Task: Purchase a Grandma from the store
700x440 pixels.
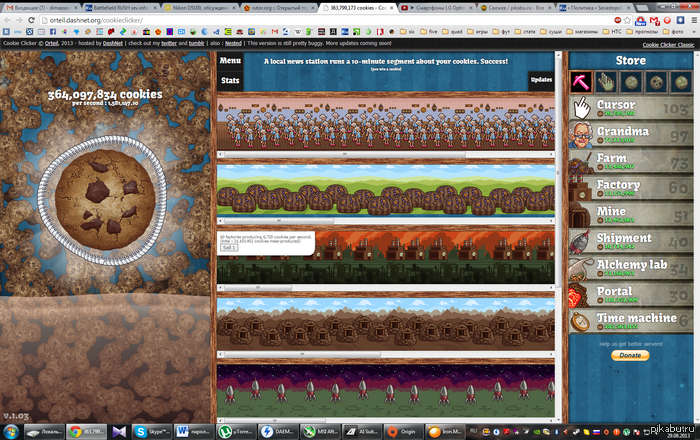Action: [x=631, y=135]
